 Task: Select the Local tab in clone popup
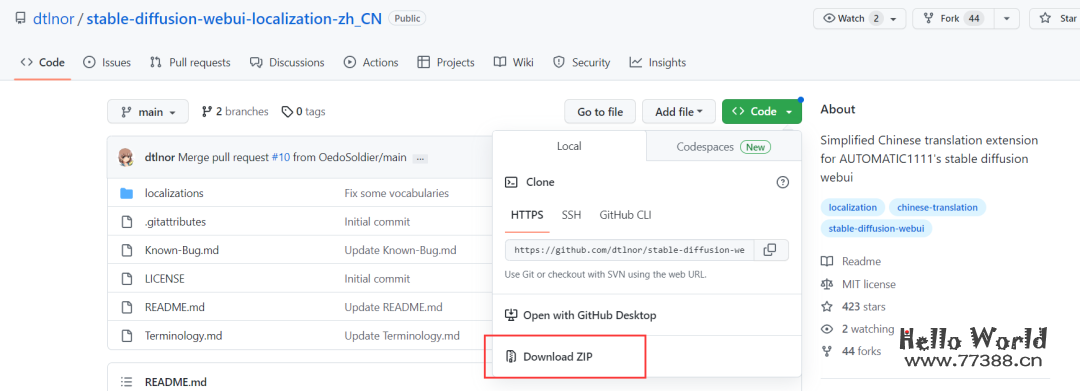(569, 146)
